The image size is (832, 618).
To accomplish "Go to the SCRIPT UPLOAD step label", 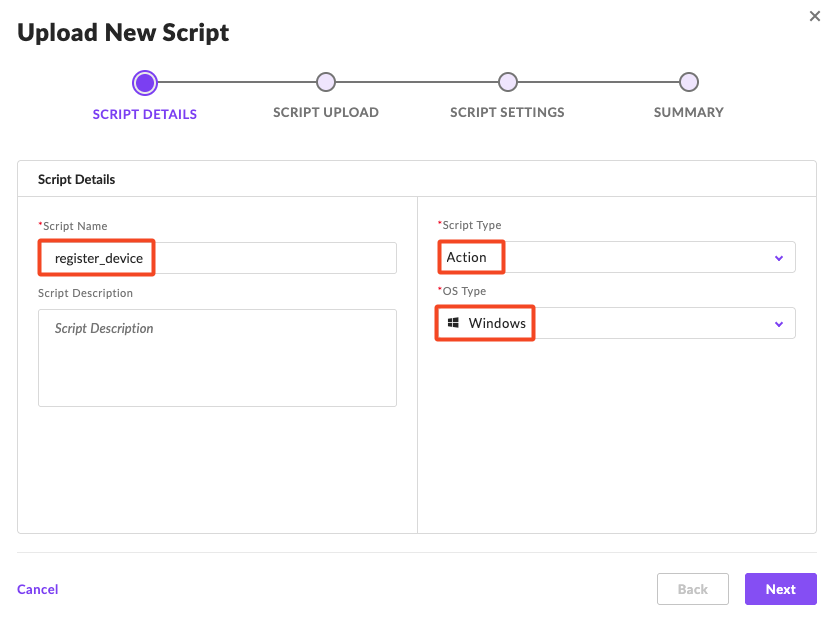I will [326, 112].
